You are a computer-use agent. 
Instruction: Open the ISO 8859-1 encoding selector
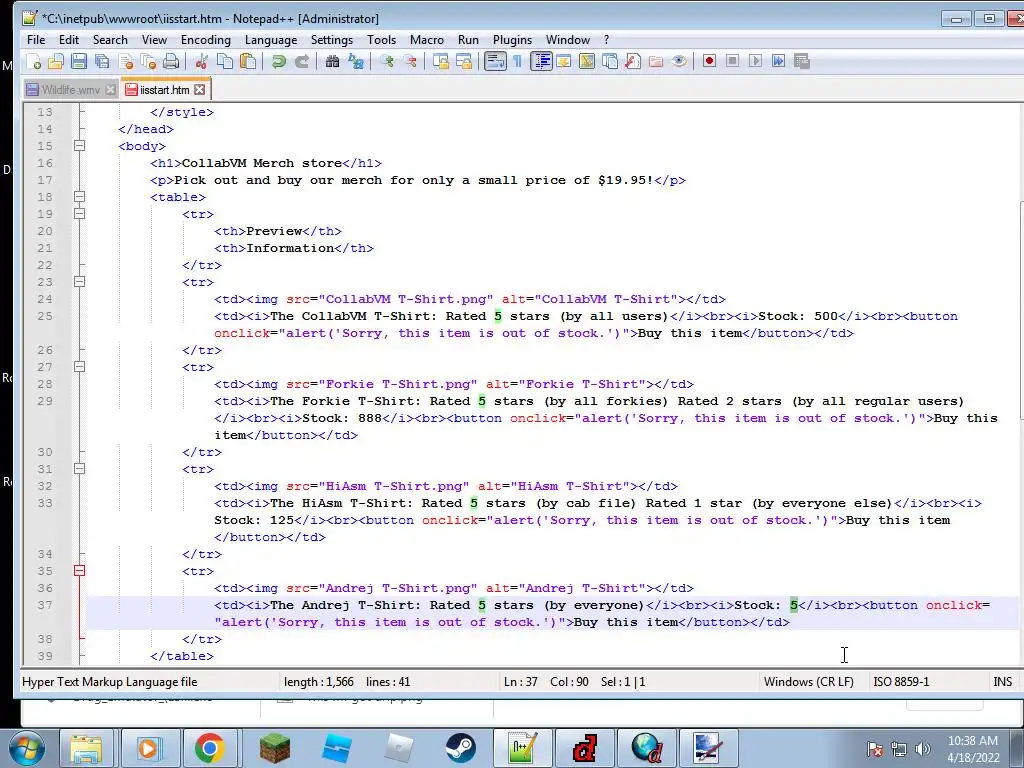[x=901, y=682]
